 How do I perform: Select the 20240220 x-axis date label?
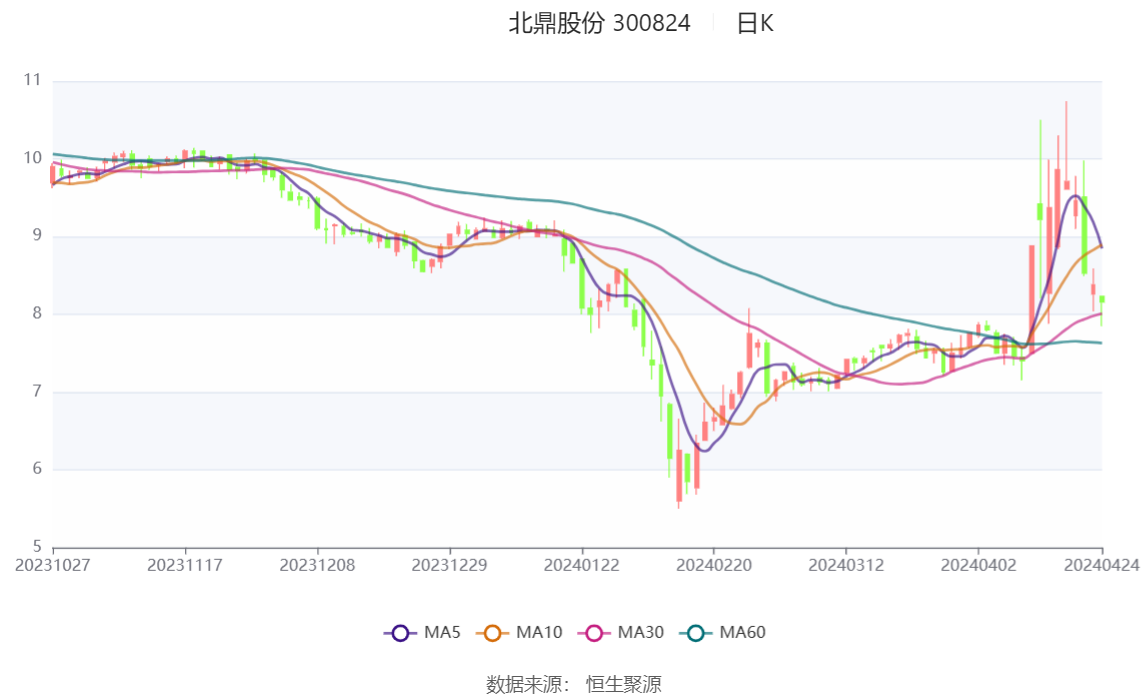point(714,565)
